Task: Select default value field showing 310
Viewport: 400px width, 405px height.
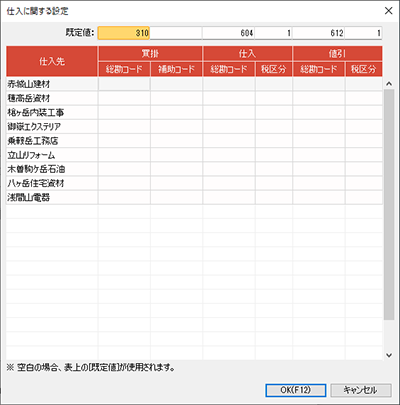Action: tap(124, 33)
